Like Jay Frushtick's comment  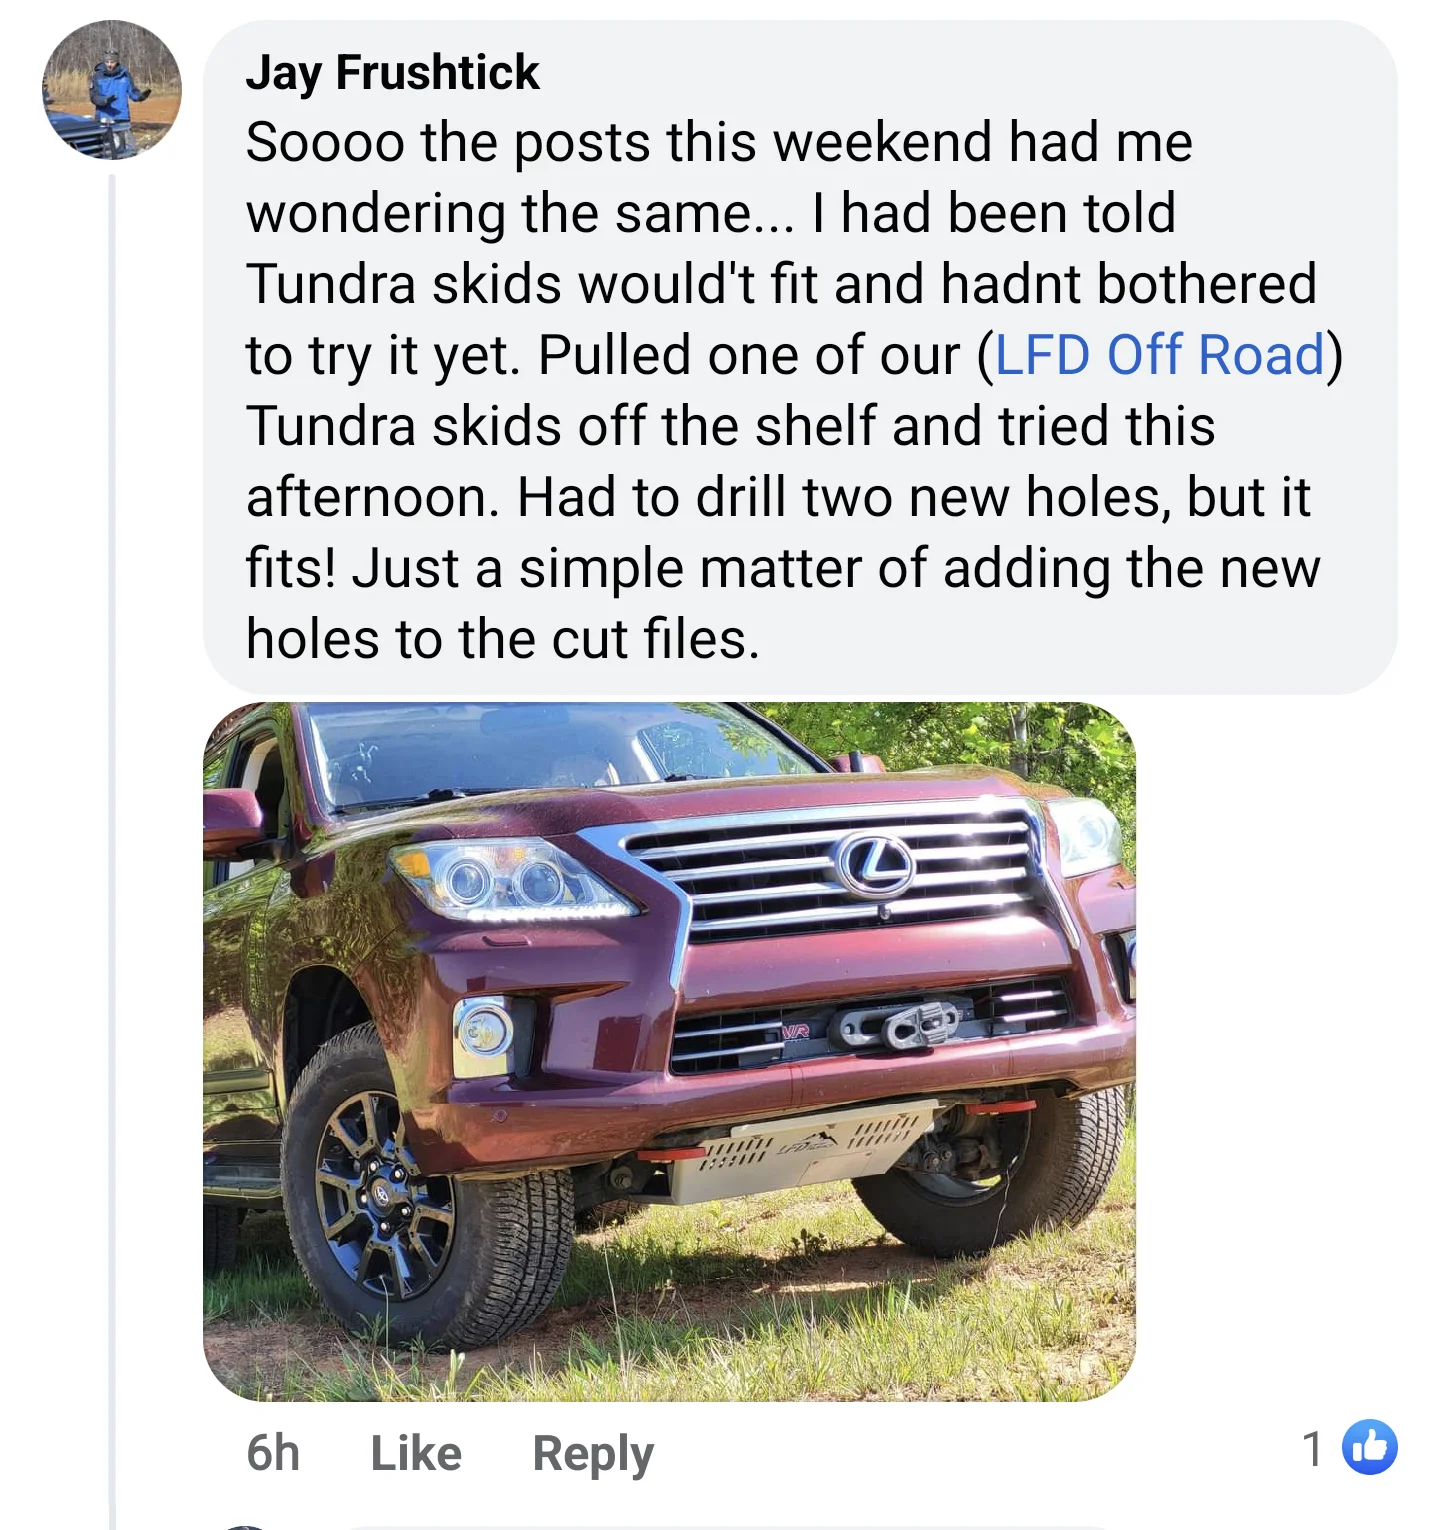click(416, 1453)
